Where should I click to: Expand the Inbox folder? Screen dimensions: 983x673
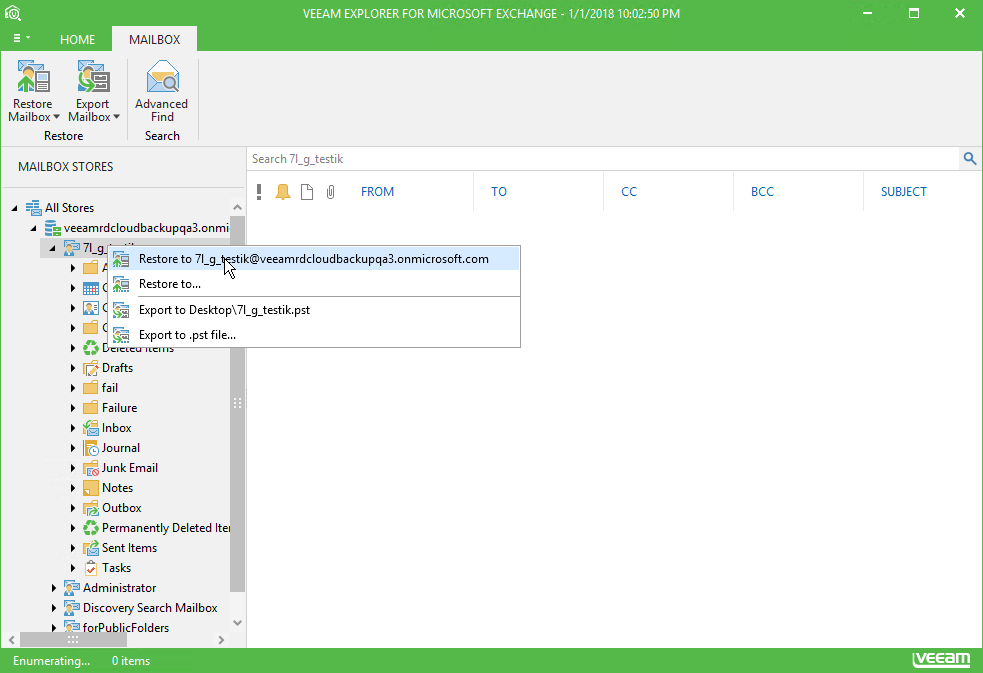click(x=73, y=428)
